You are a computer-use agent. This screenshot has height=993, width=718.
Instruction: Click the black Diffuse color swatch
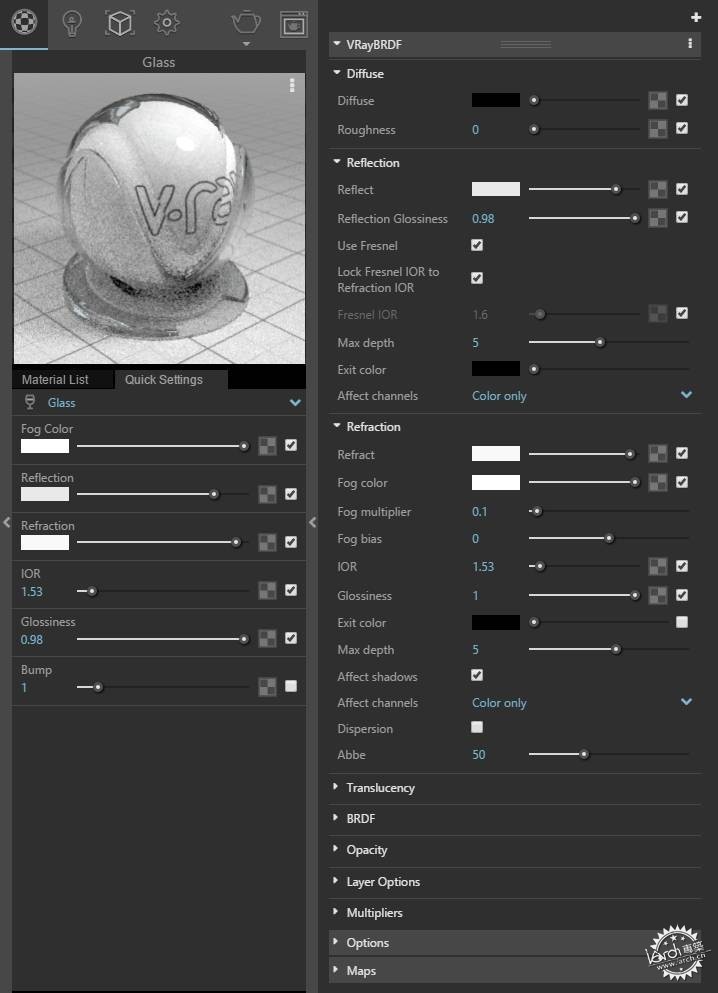click(496, 100)
